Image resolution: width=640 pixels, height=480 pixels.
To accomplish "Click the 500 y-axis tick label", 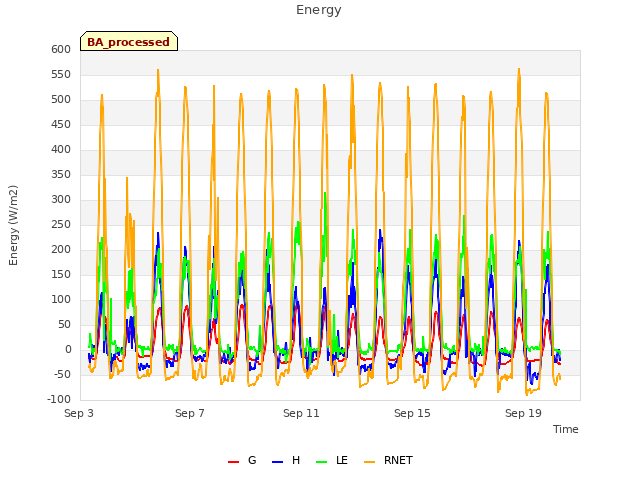I will click(x=61, y=100).
